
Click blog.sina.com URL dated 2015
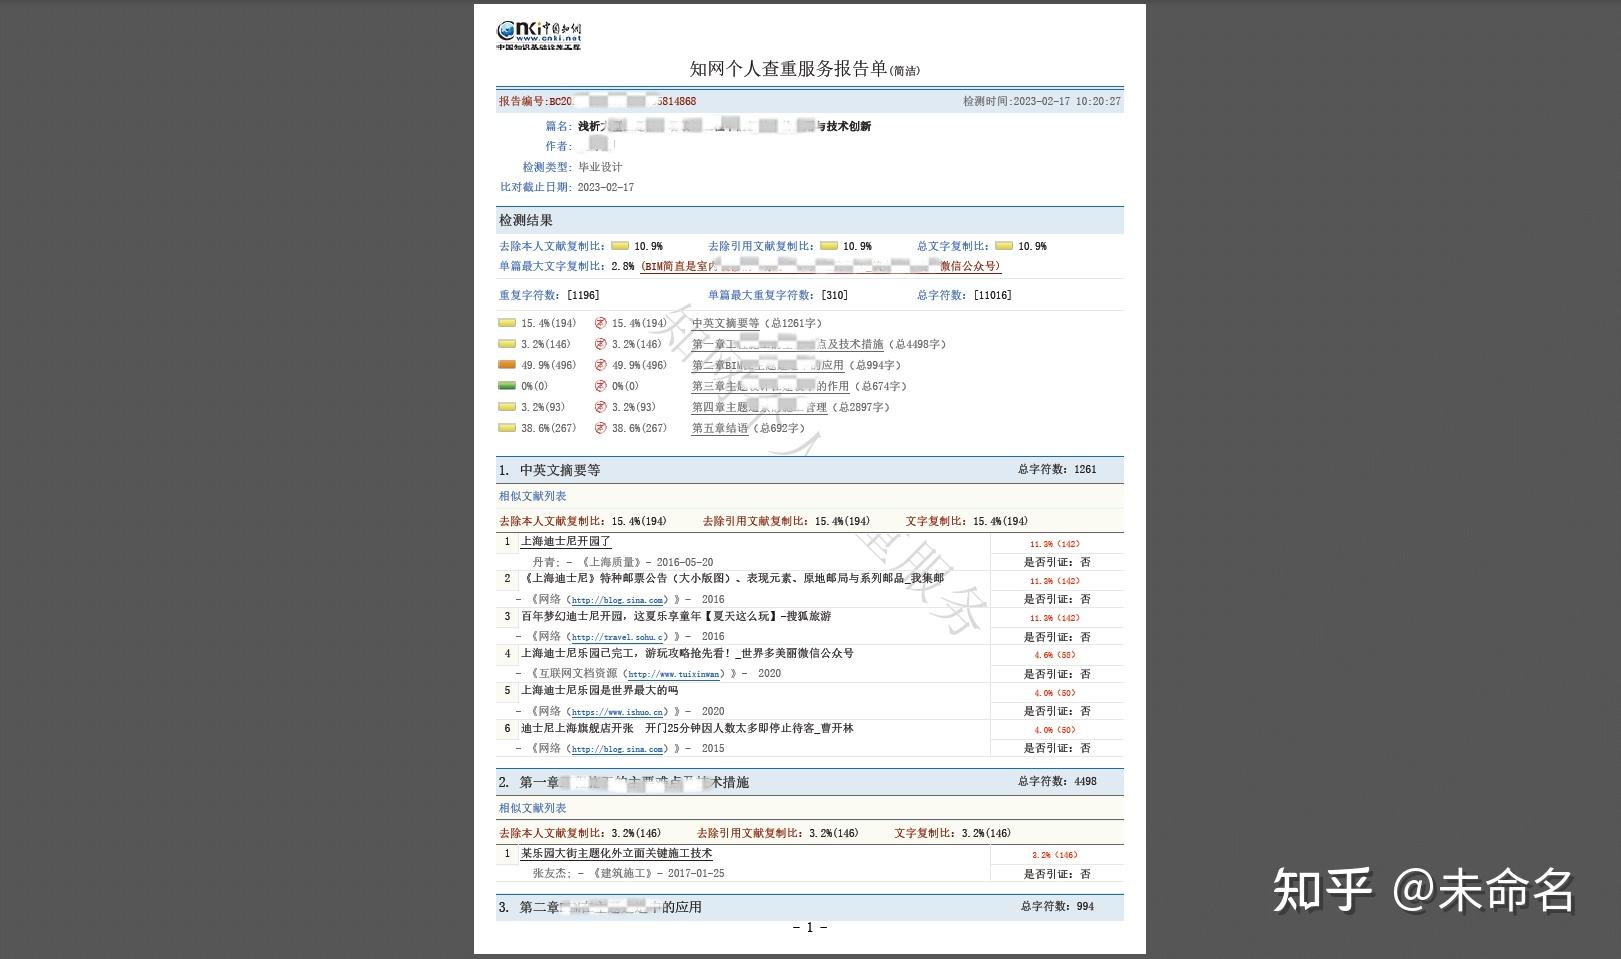tap(618, 749)
